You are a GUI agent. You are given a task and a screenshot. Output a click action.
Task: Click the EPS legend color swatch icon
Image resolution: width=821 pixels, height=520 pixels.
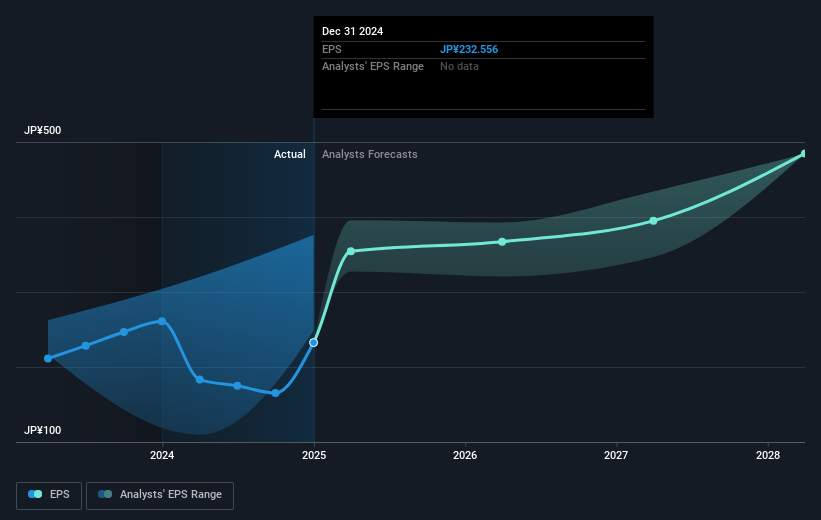point(35,494)
